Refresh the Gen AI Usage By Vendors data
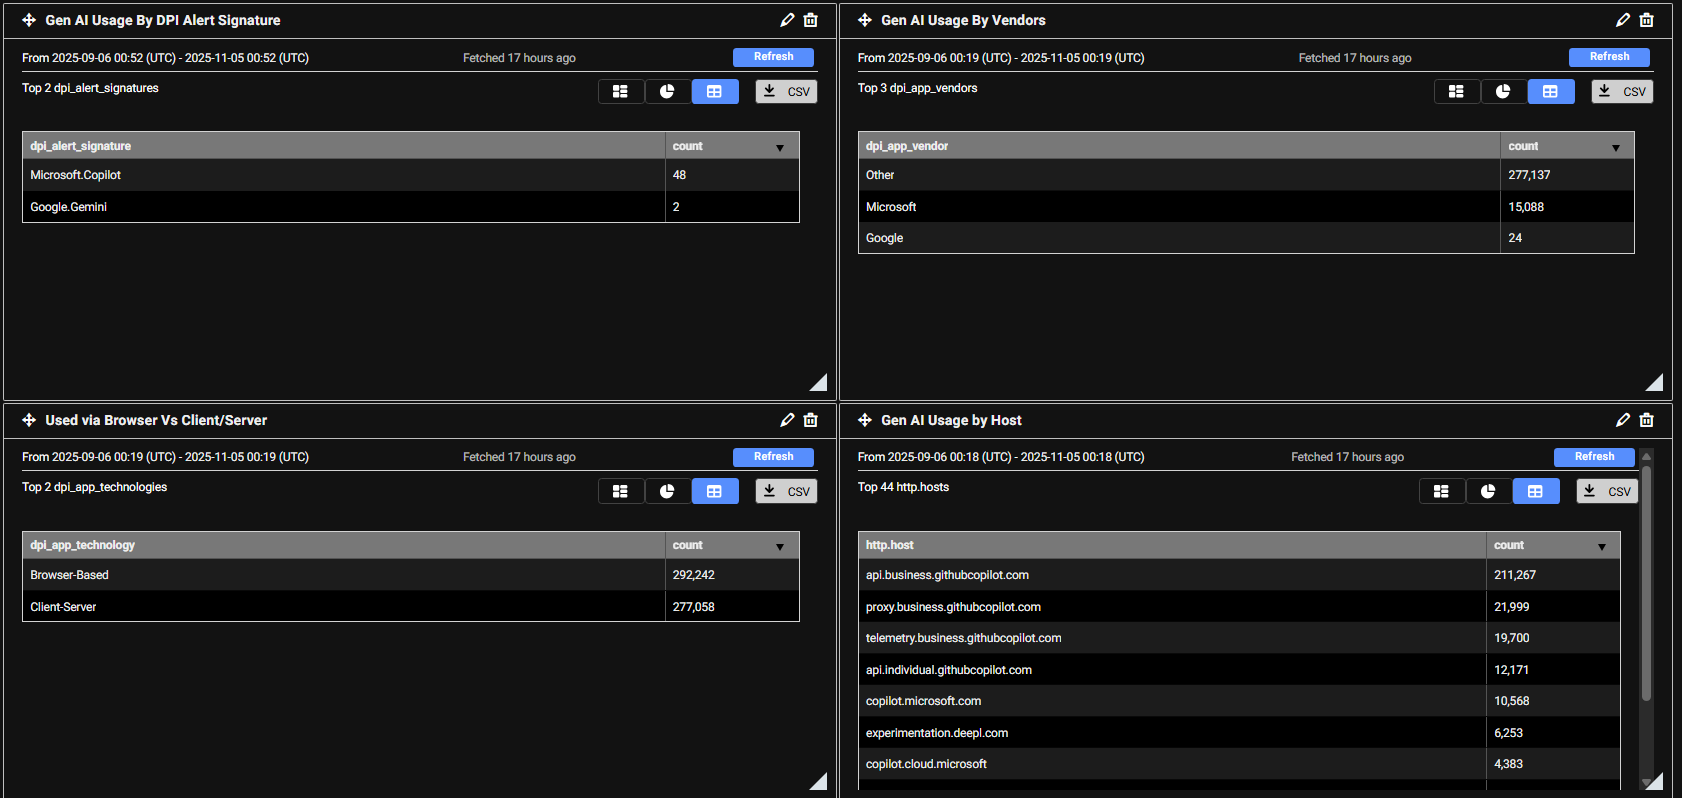Viewport: 1682px width, 798px height. (x=1609, y=57)
